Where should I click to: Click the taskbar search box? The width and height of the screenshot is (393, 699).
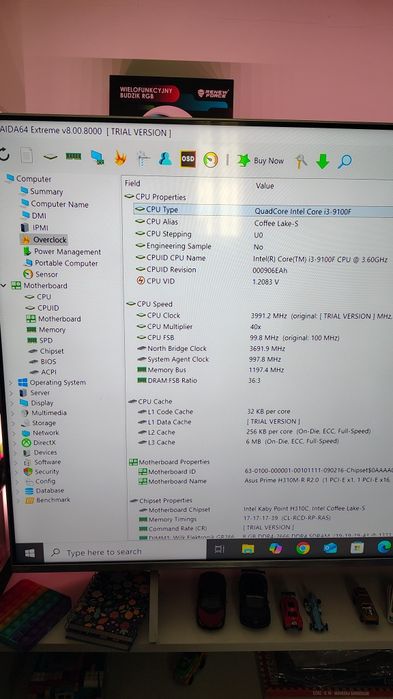pyautogui.click(x=126, y=551)
